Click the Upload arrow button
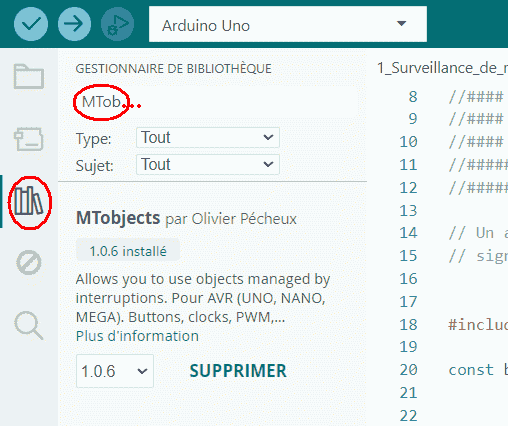Viewport: 508px width, 426px height. point(74,24)
